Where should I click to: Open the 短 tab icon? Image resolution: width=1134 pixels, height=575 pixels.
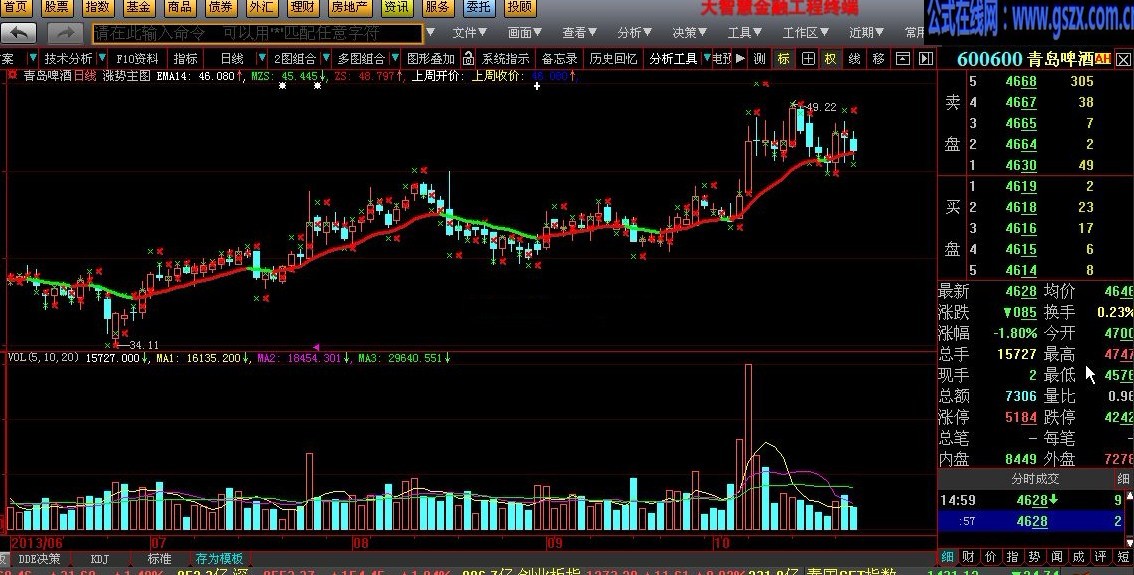click(1123, 556)
